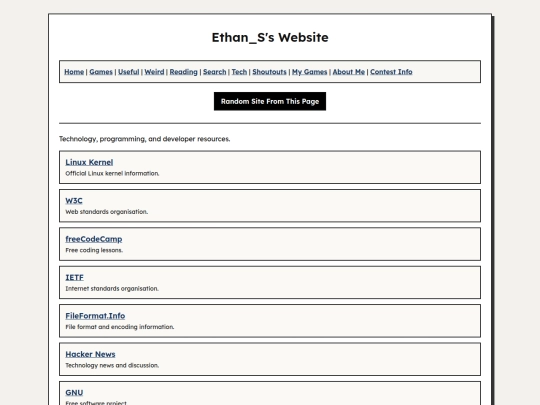The width and height of the screenshot is (540, 405).
Task: Click the 'Official Linux kernel information.' description
Action: pos(112,173)
